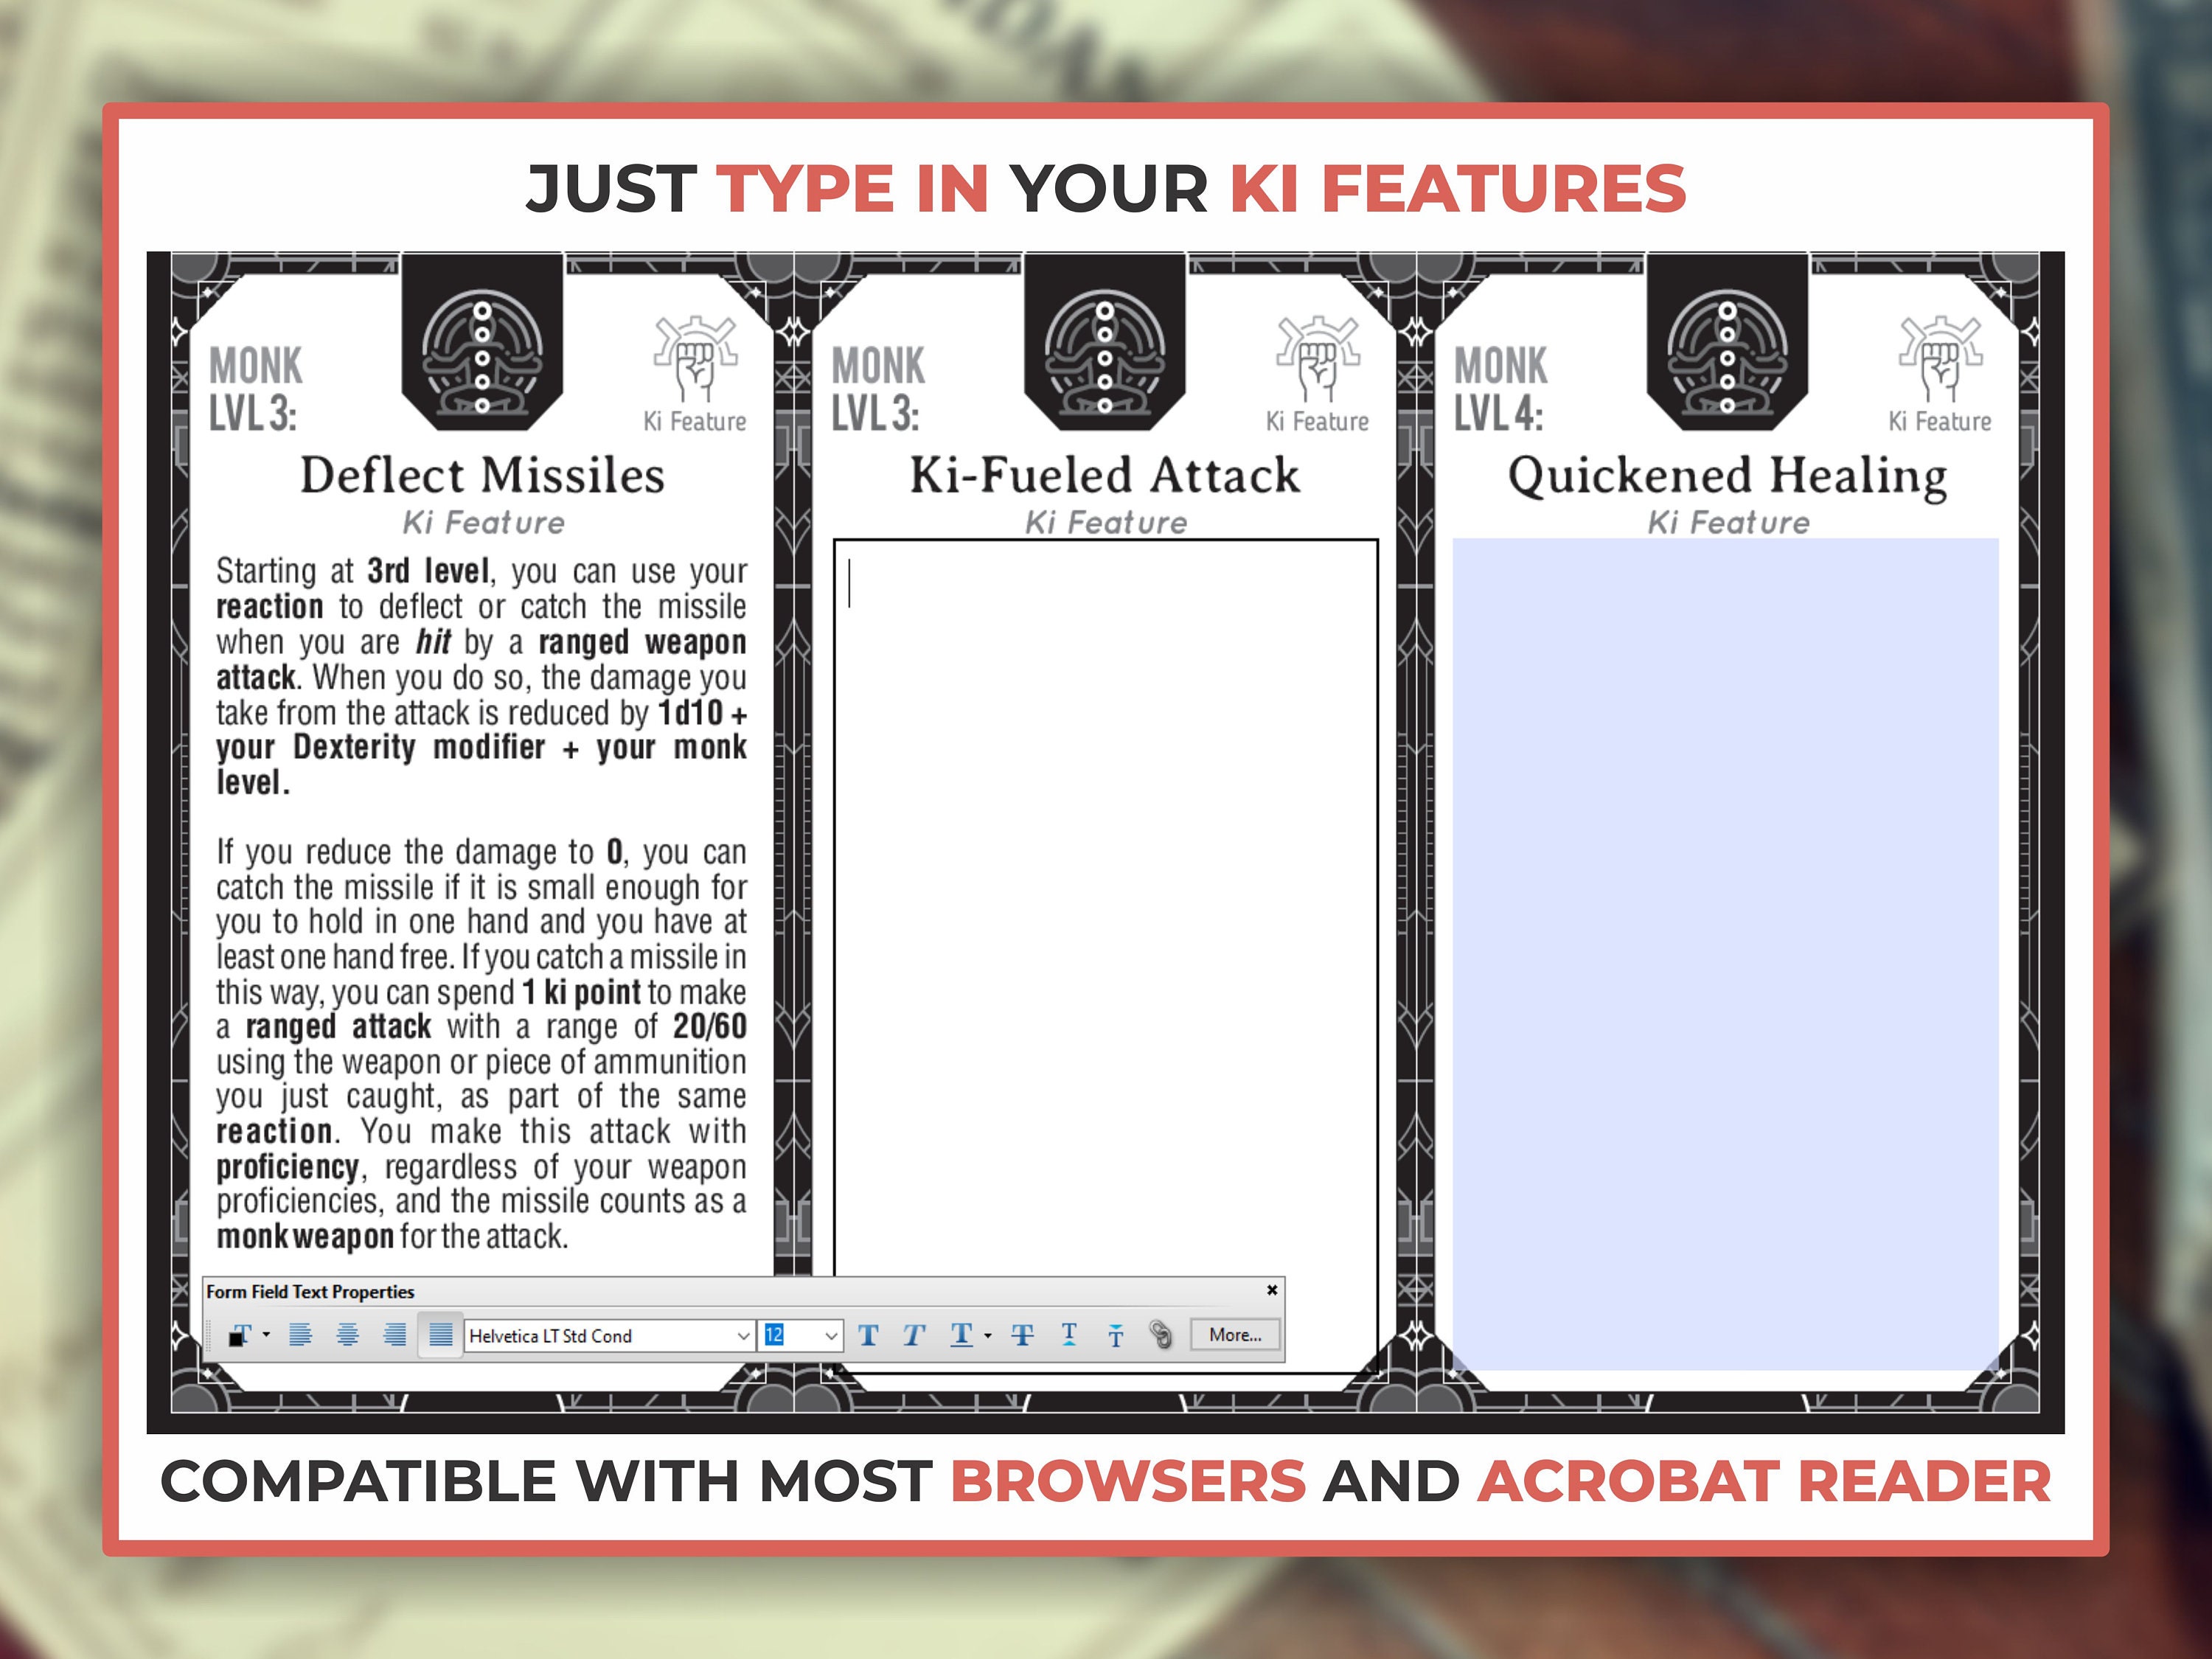Apply italic formatting to text
The image size is (2212, 1659).
pyautogui.click(x=913, y=1335)
